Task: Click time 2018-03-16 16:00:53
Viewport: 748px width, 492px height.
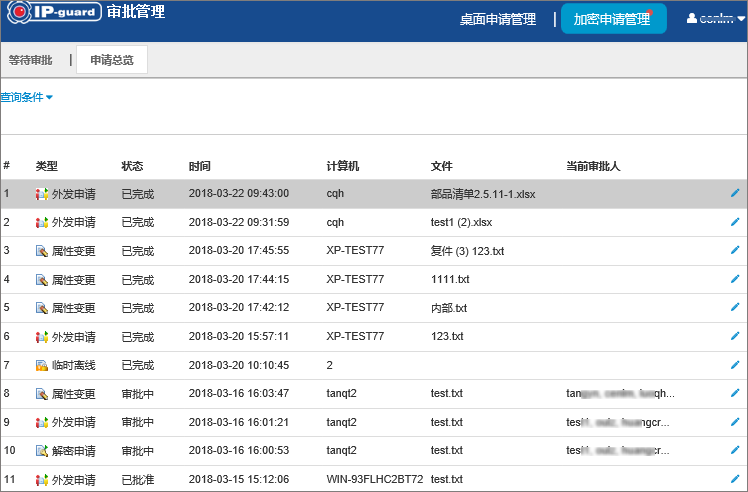Action: [239, 450]
